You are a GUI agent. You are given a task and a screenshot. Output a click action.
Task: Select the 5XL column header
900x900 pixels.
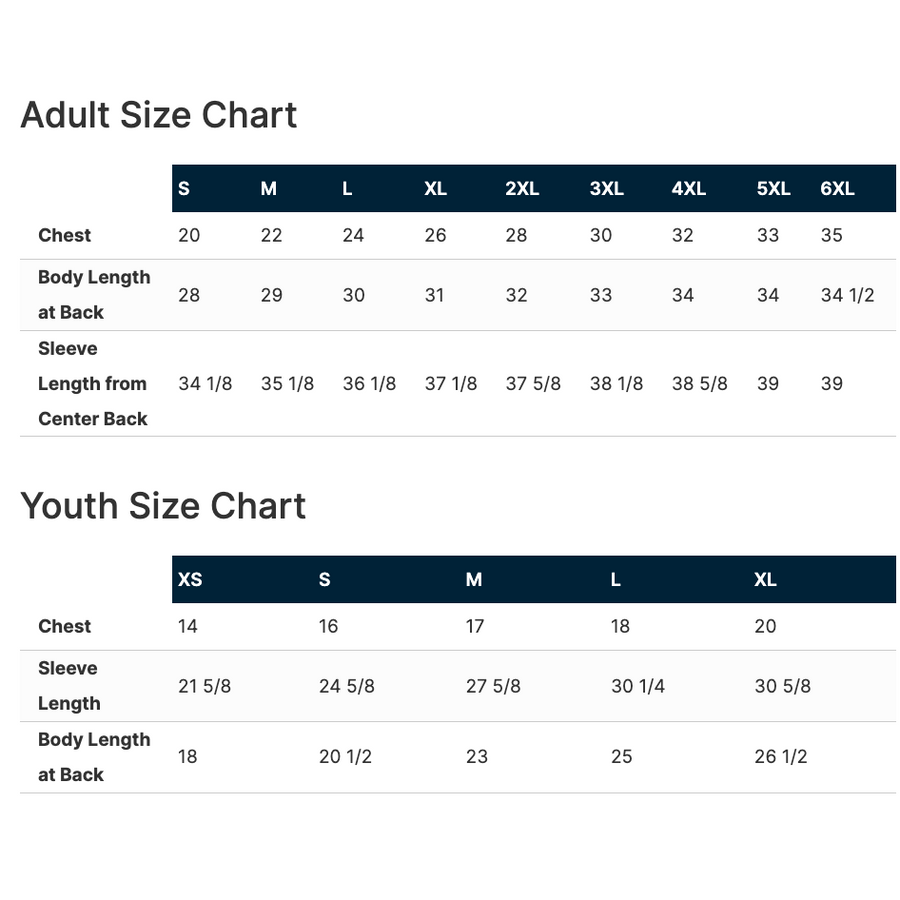[773, 188]
